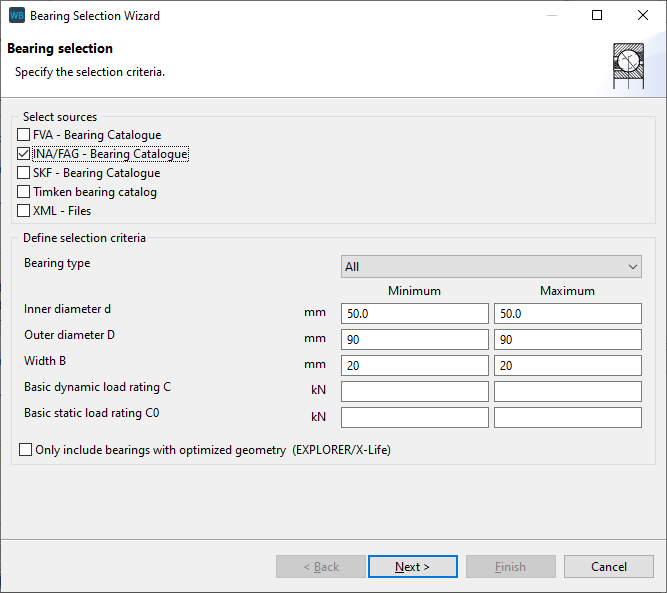The height and width of the screenshot is (593, 667).
Task: Select the maximum Outer diameter D field
Action: pos(567,340)
